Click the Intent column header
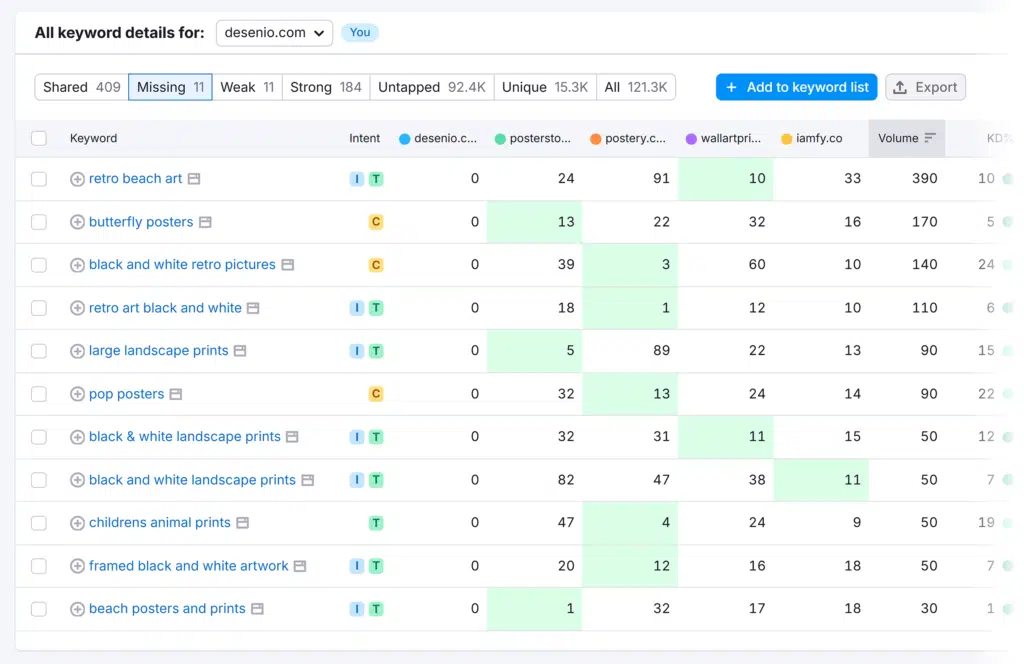1024x664 pixels. (x=364, y=138)
